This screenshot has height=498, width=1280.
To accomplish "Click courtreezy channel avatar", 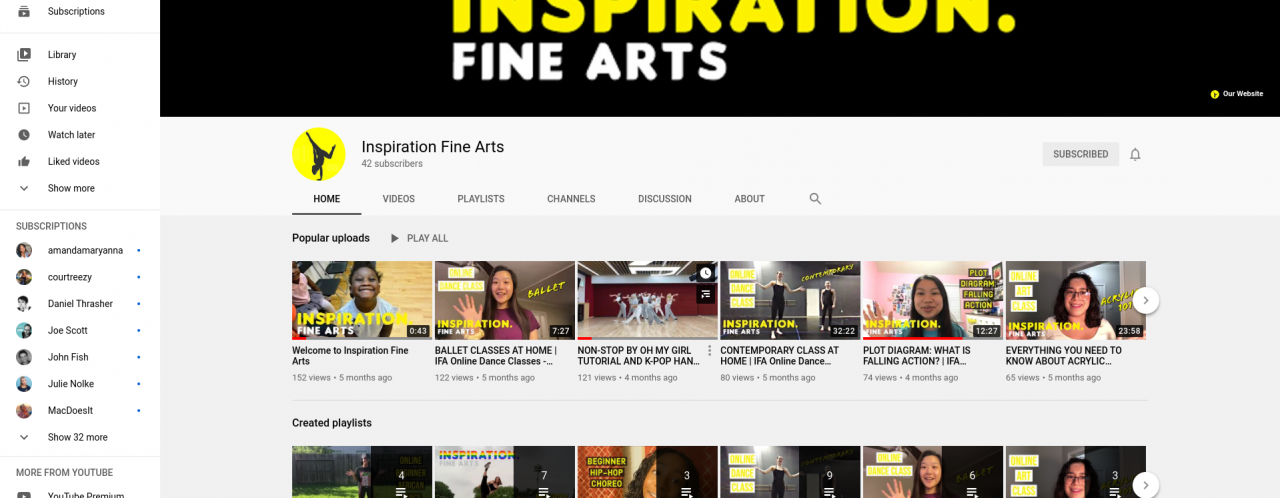I will pyautogui.click(x=24, y=277).
